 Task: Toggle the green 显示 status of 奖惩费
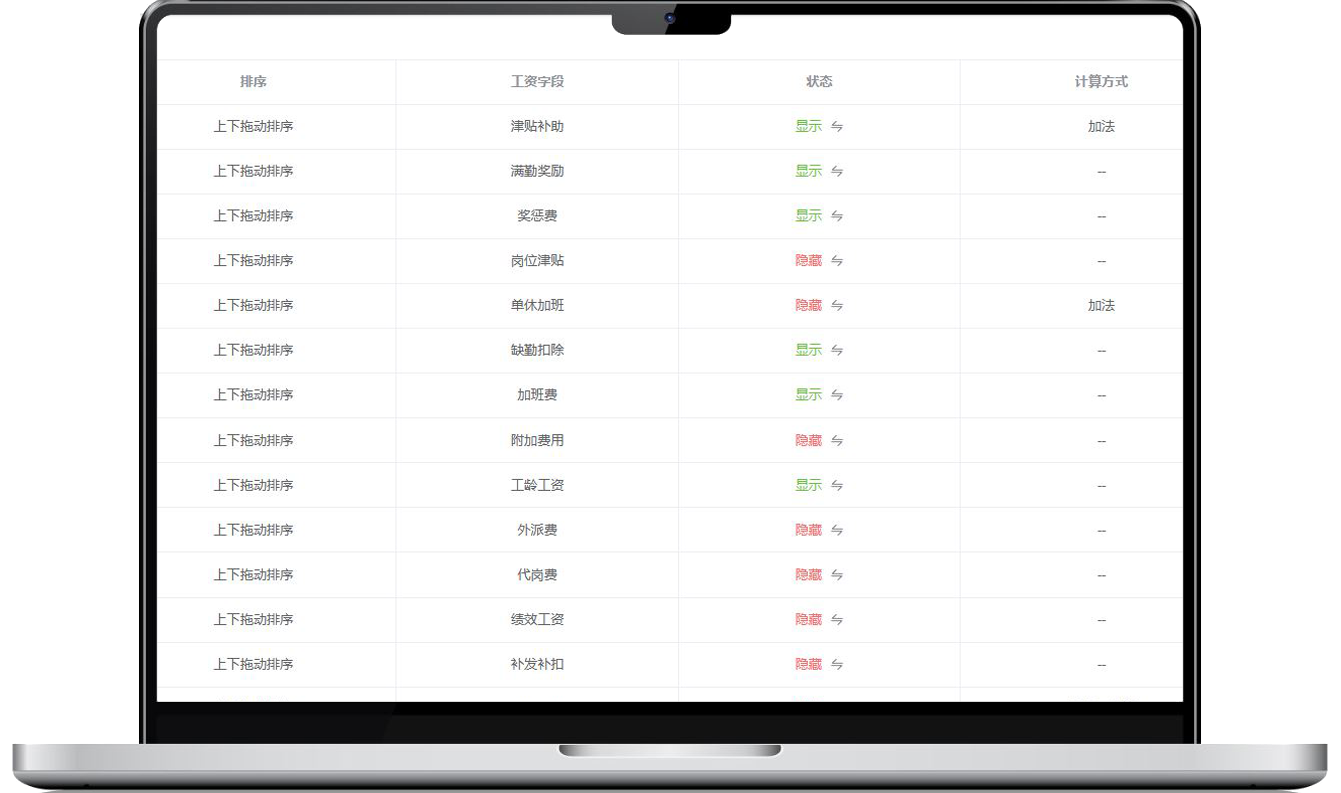tap(808, 216)
